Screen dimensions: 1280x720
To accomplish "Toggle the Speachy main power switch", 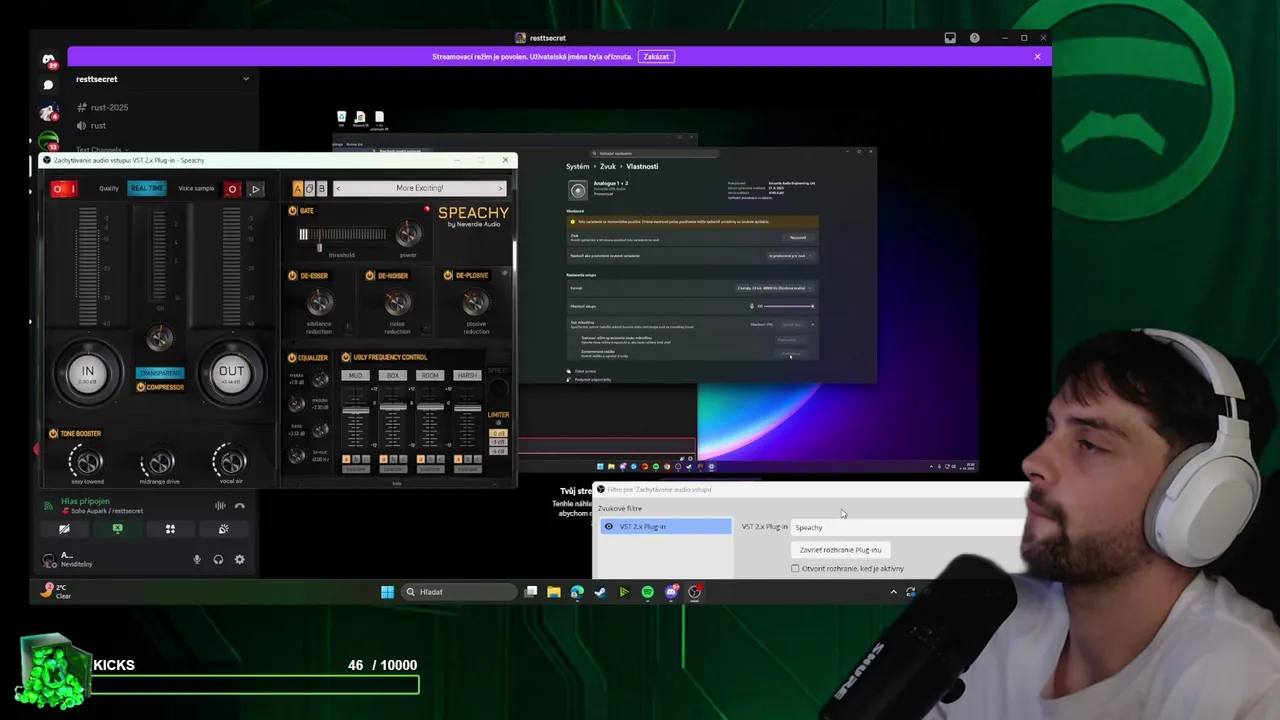I will coord(64,188).
